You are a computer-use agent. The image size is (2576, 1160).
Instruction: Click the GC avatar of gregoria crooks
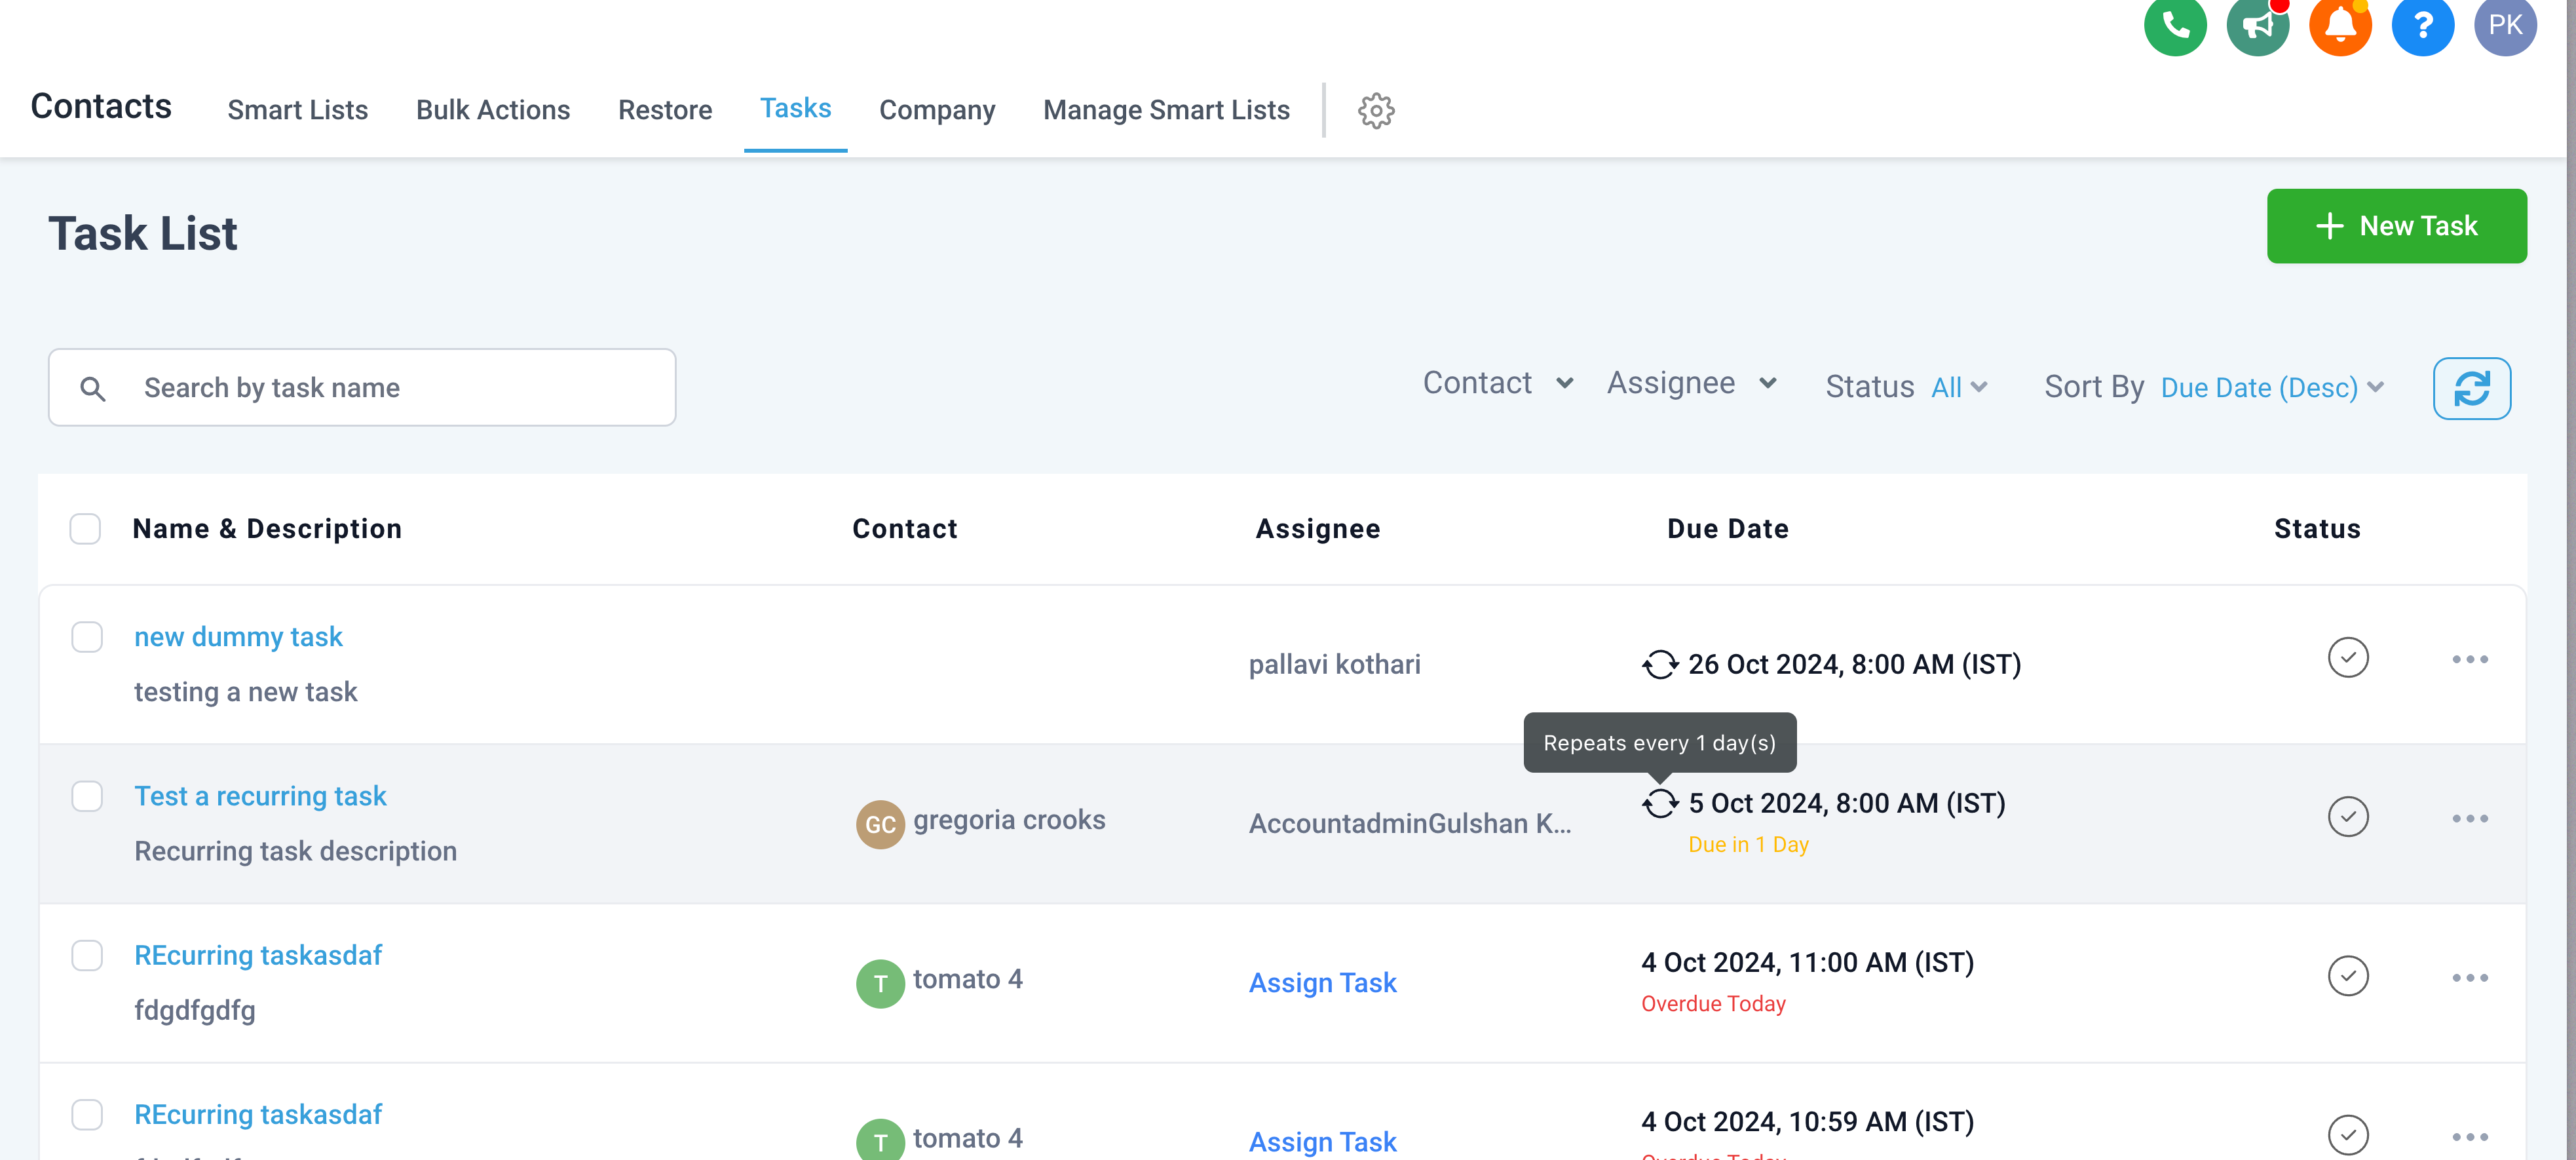click(x=880, y=824)
